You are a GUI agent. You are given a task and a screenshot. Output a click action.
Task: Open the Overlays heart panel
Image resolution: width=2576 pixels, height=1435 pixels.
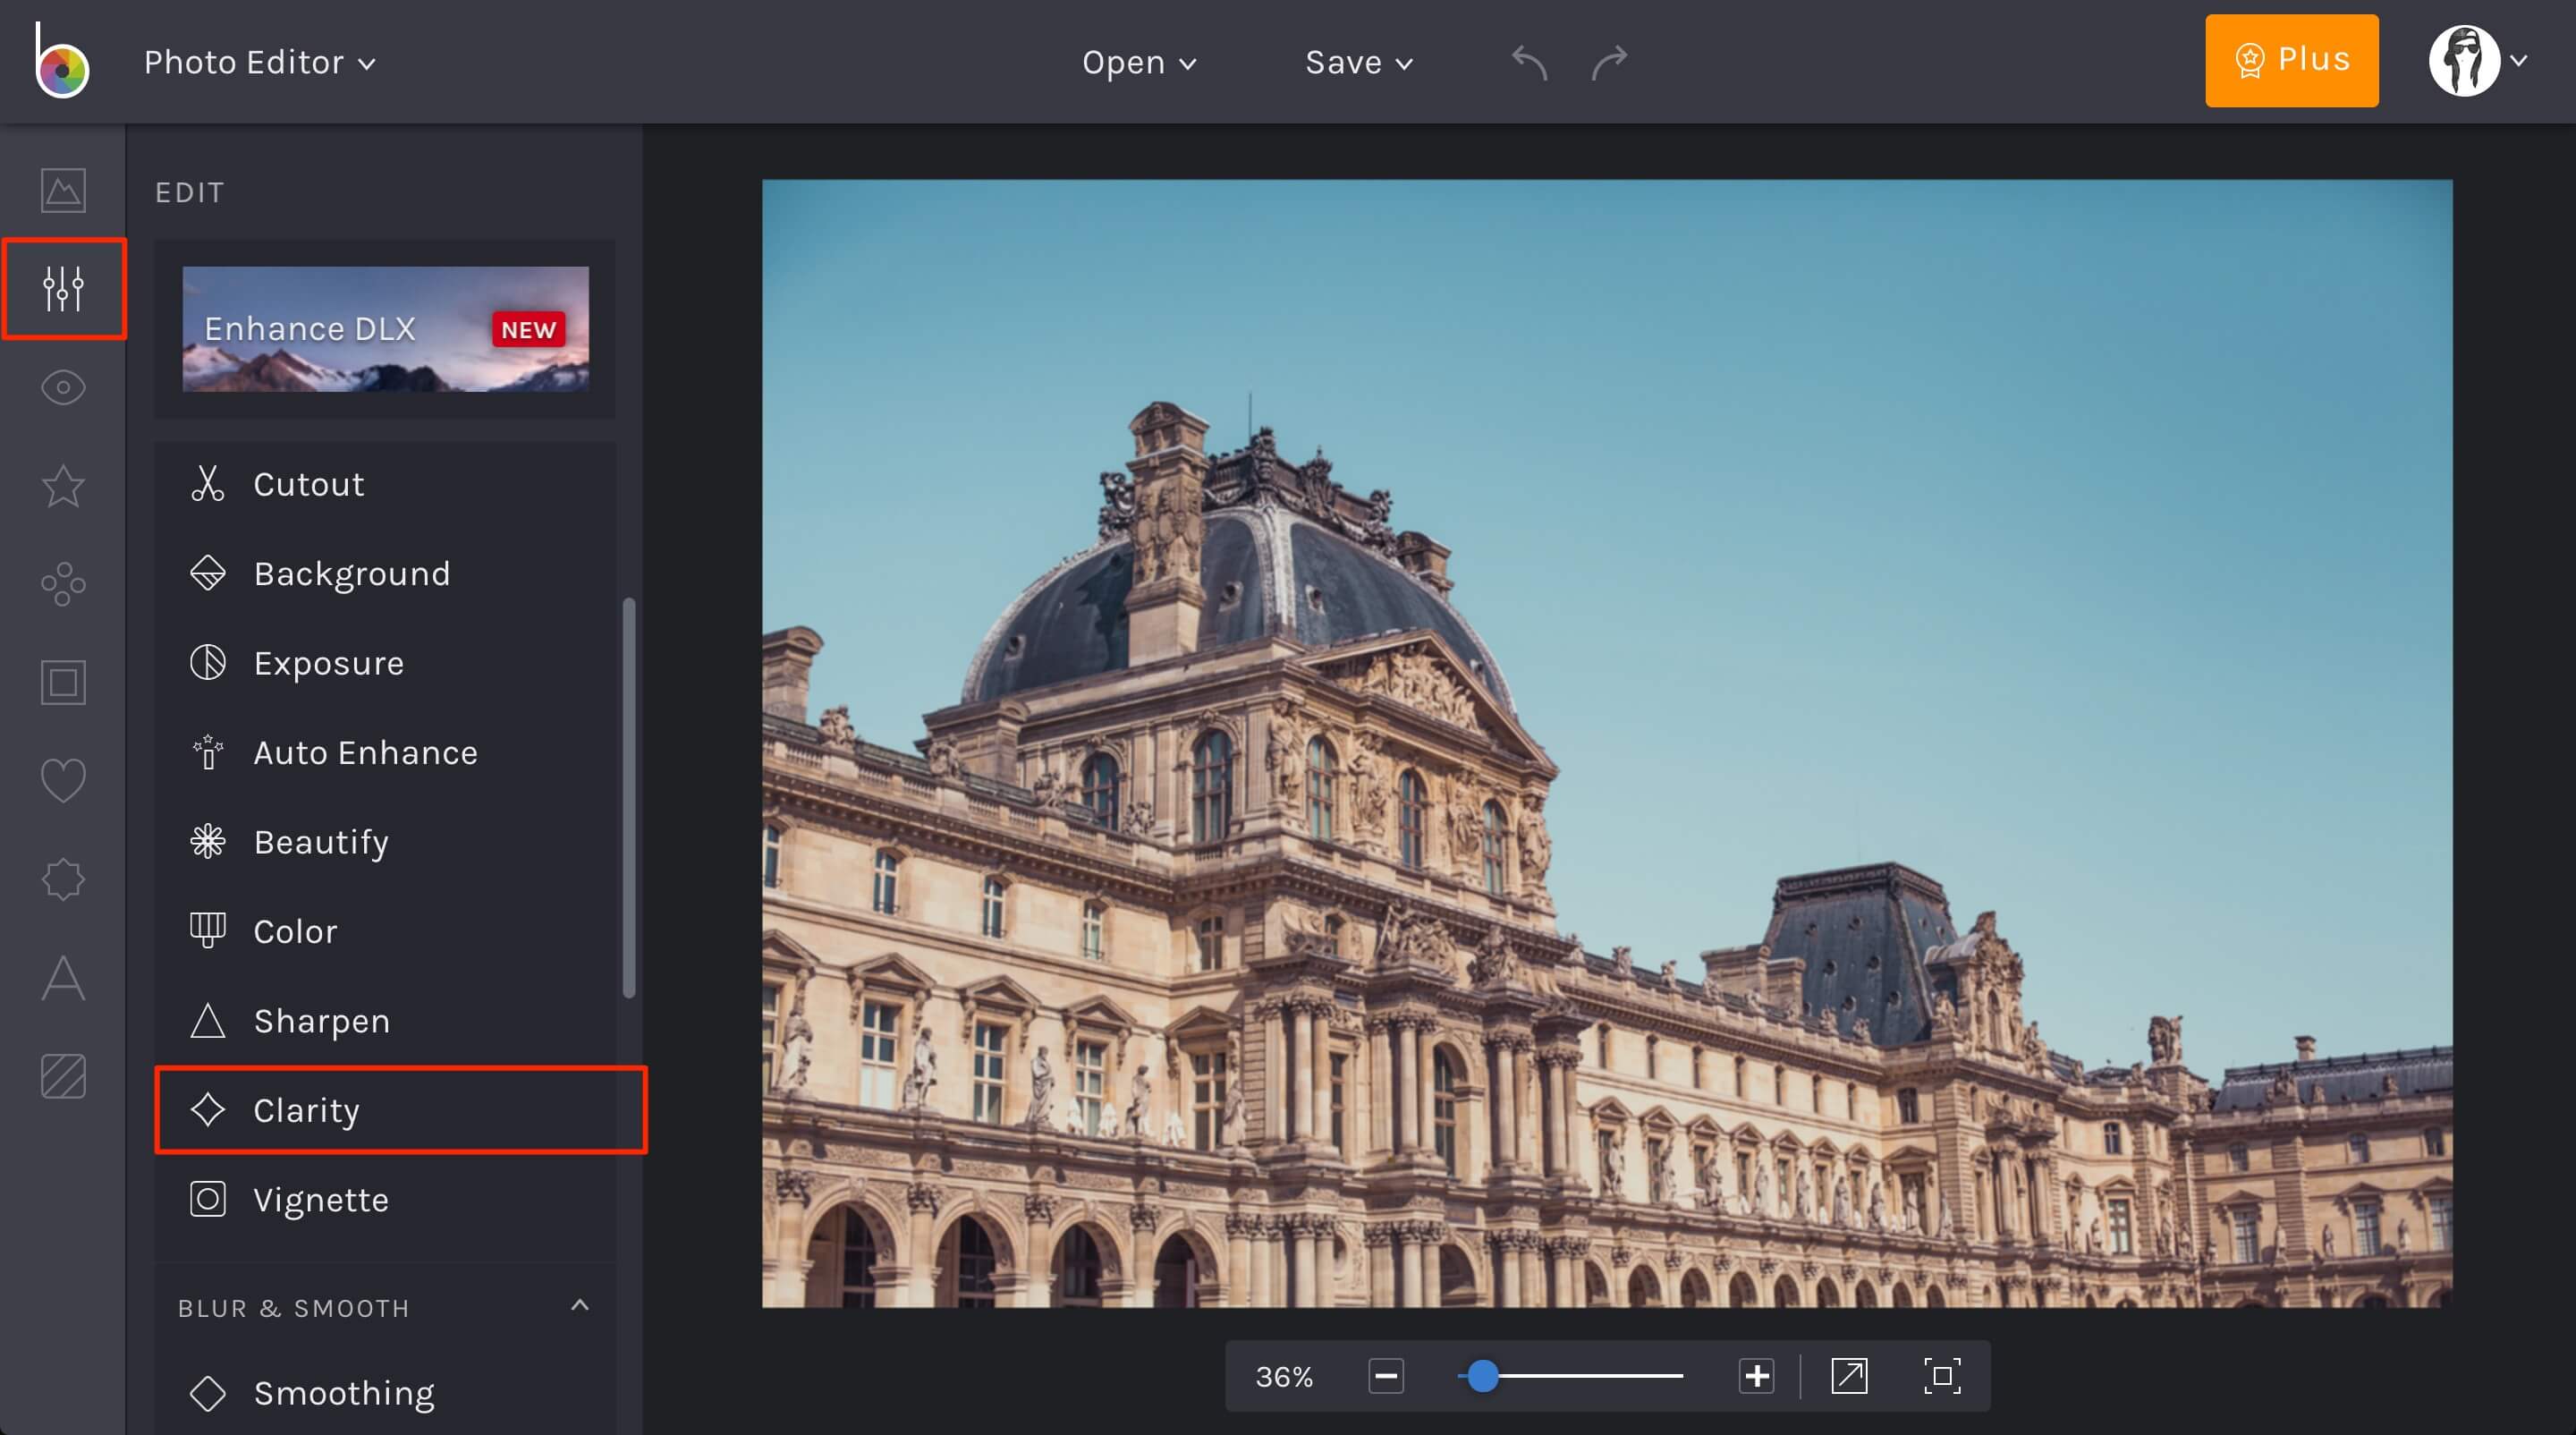[63, 780]
